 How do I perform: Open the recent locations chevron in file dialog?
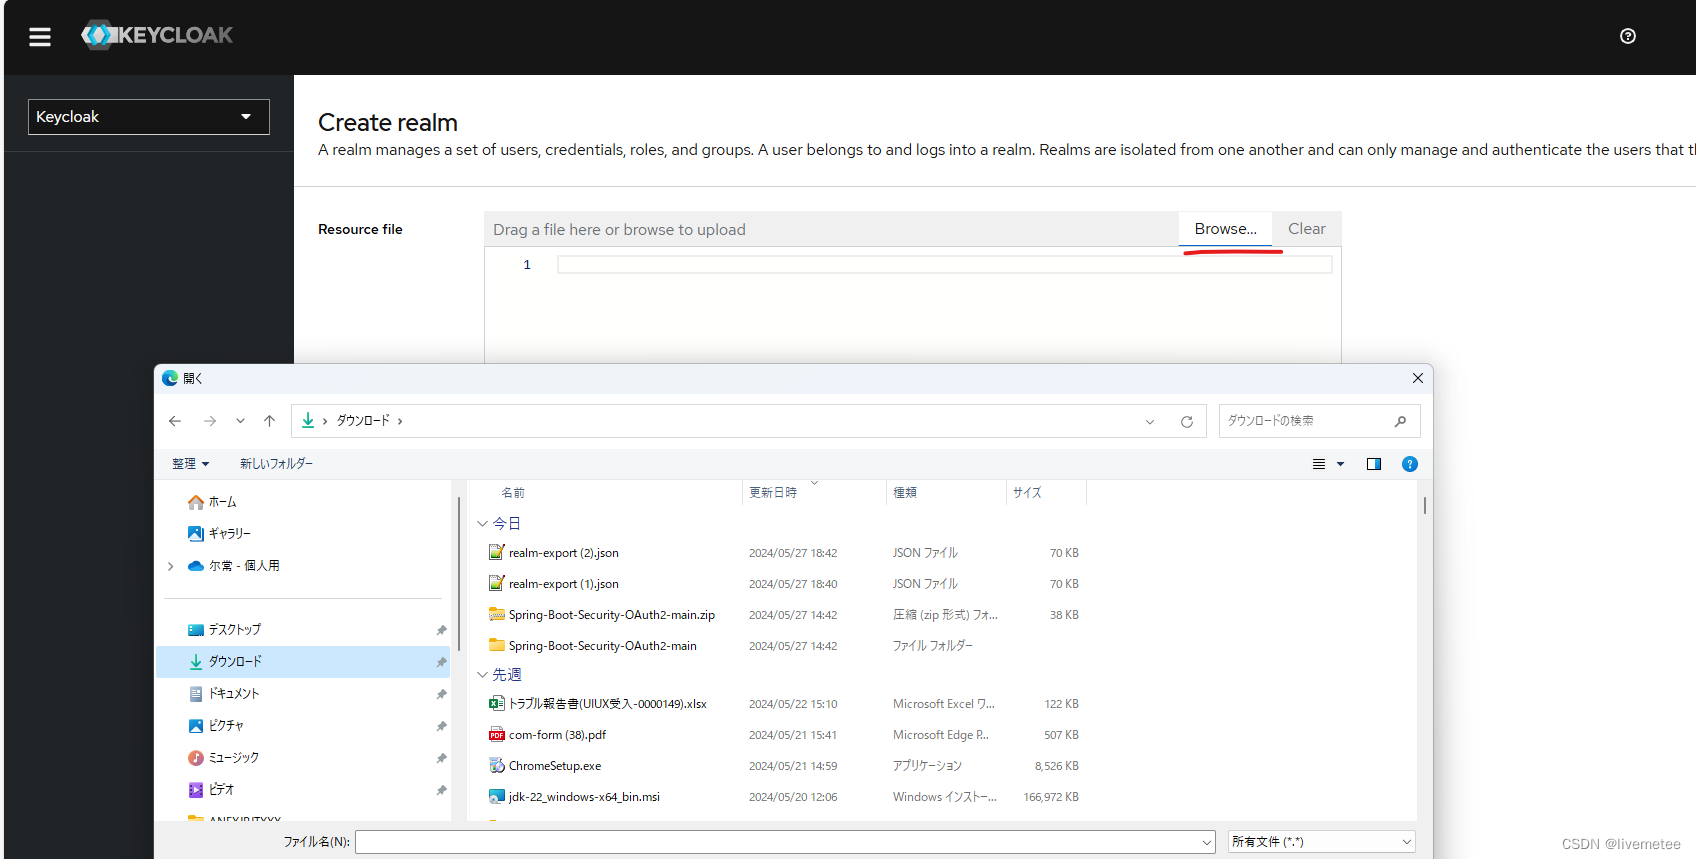coord(240,421)
